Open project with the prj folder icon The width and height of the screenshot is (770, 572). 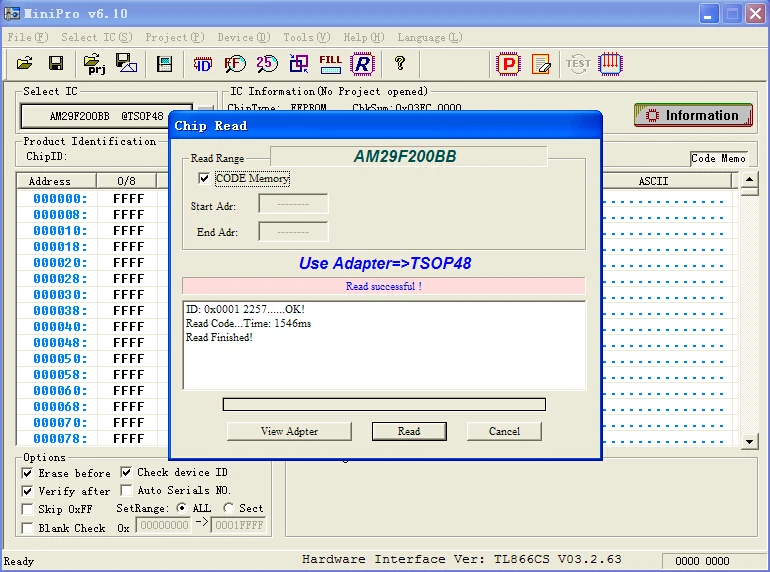[x=94, y=64]
